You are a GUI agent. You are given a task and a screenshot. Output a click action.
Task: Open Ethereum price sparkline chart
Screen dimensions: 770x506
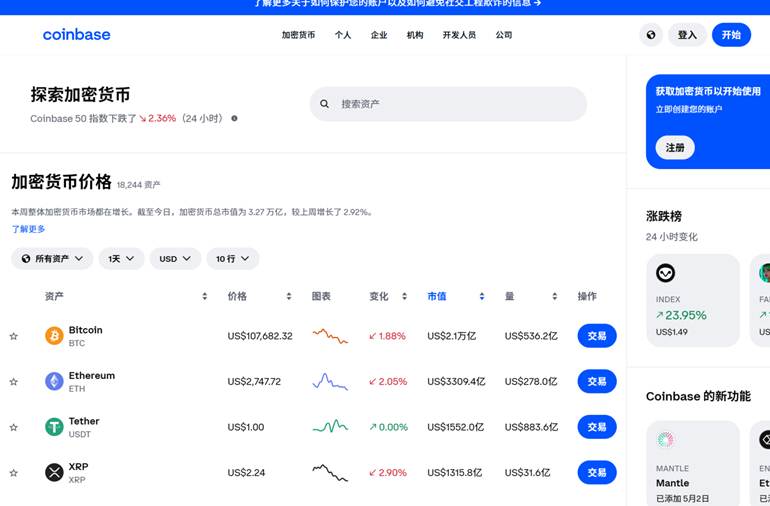330,381
